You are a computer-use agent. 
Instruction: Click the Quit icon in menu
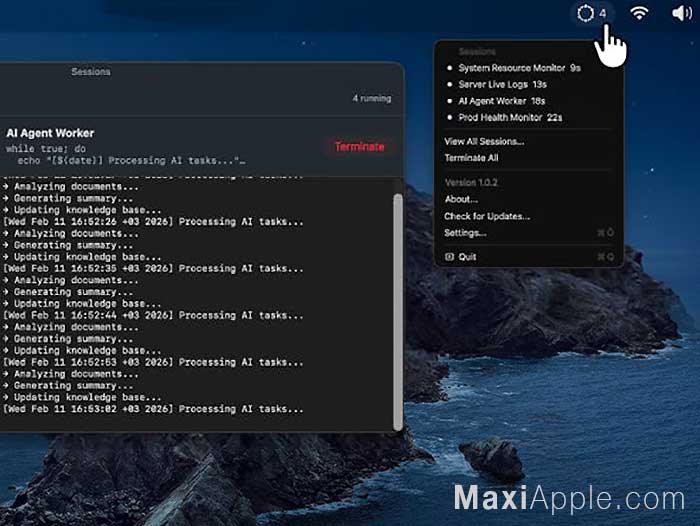click(x=449, y=257)
